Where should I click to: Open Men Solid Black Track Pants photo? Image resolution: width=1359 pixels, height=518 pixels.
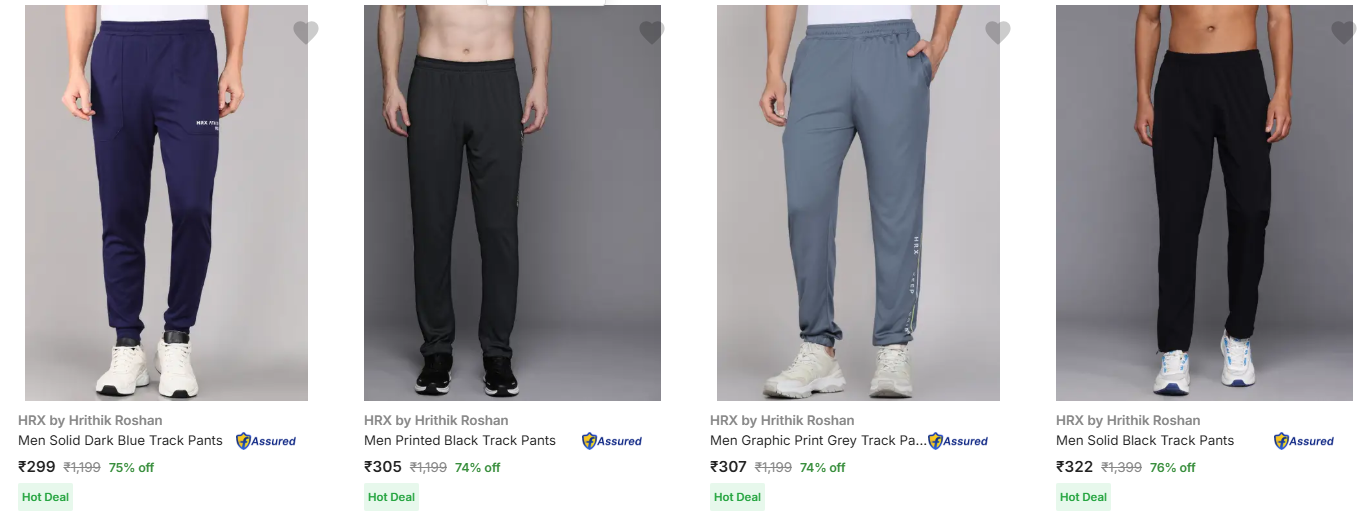[x=1204, y=202]
